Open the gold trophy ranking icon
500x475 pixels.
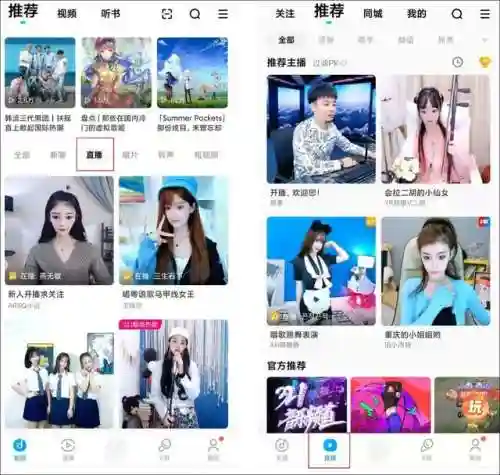[x=485, y=62]
